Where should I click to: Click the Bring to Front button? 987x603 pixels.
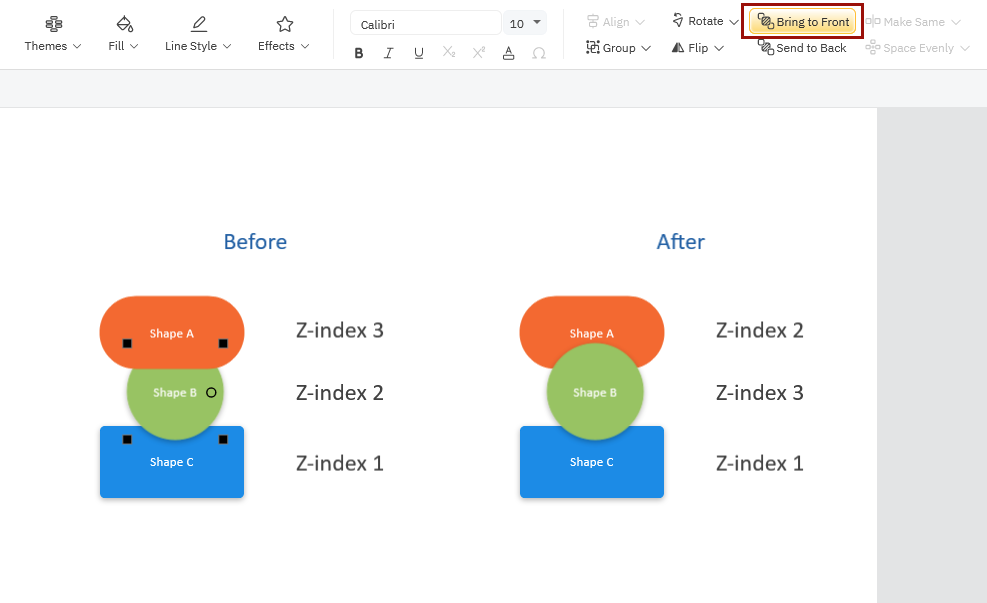pyautogui.click(x=803, y=22)
